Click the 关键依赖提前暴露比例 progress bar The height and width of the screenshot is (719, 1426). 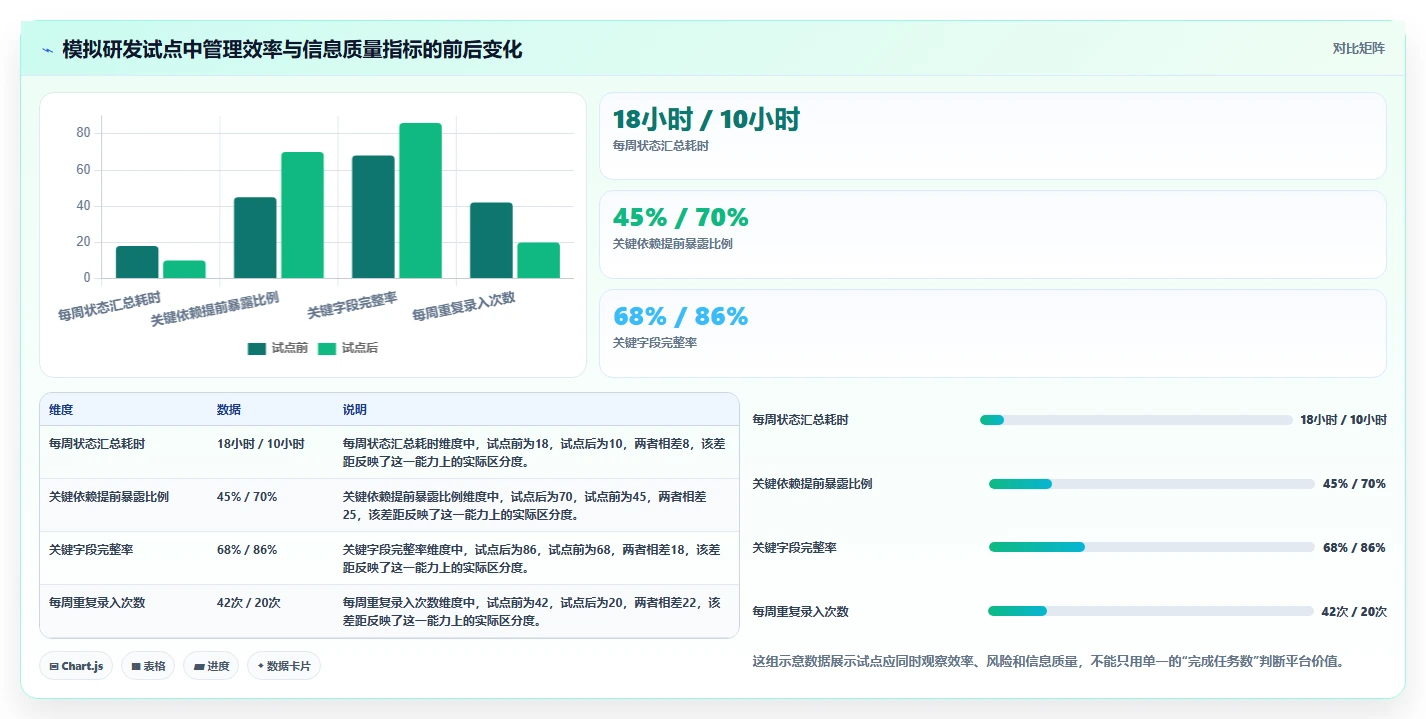pyautogui.click(x=1151, y=484)
